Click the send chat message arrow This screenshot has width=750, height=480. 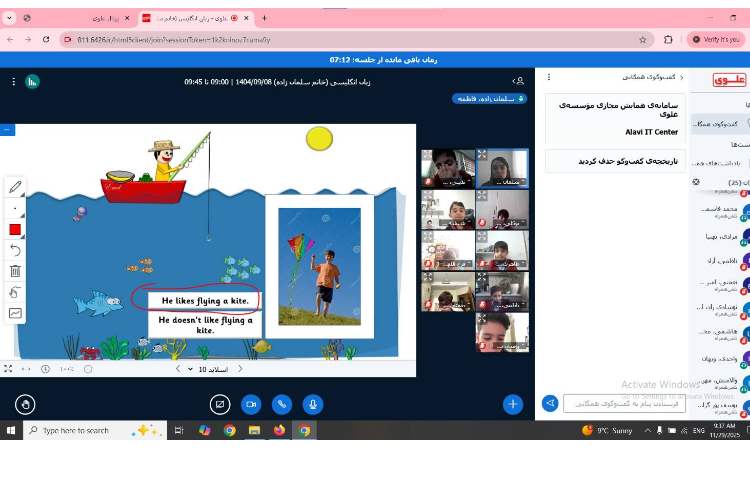coord(549,403)
